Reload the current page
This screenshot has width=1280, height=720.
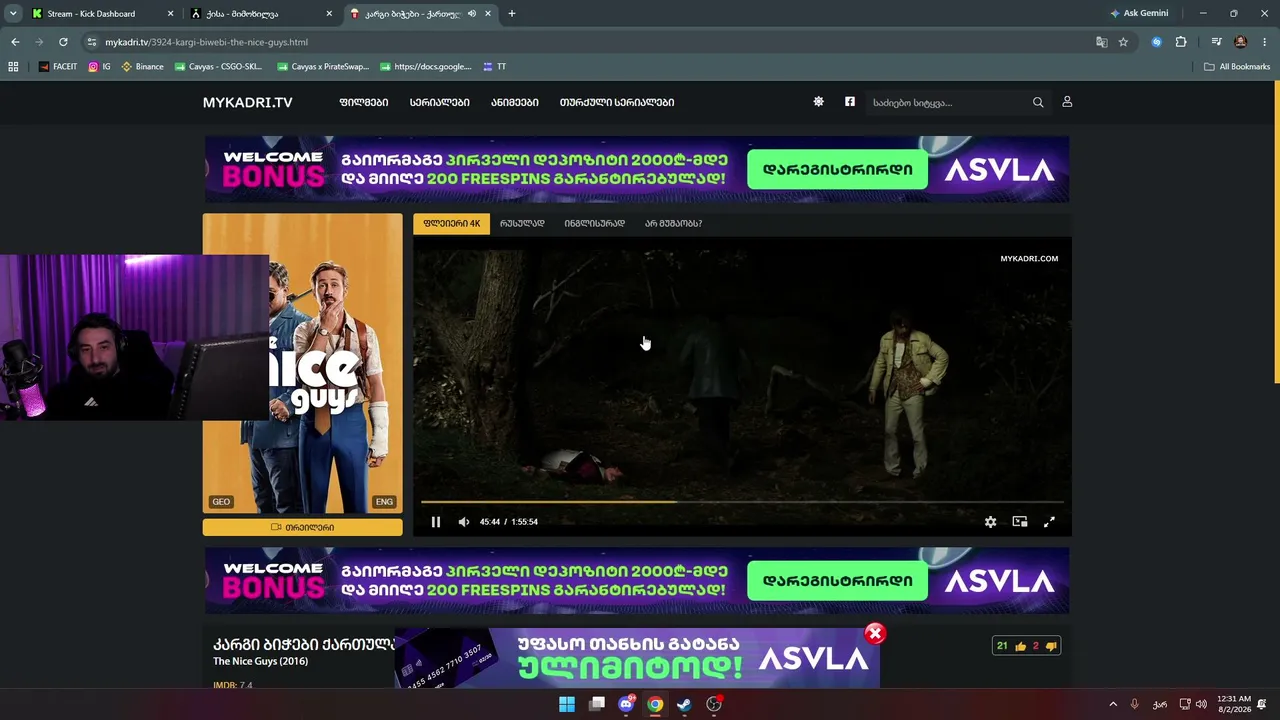pyautogui.click(x=63, y=42)
